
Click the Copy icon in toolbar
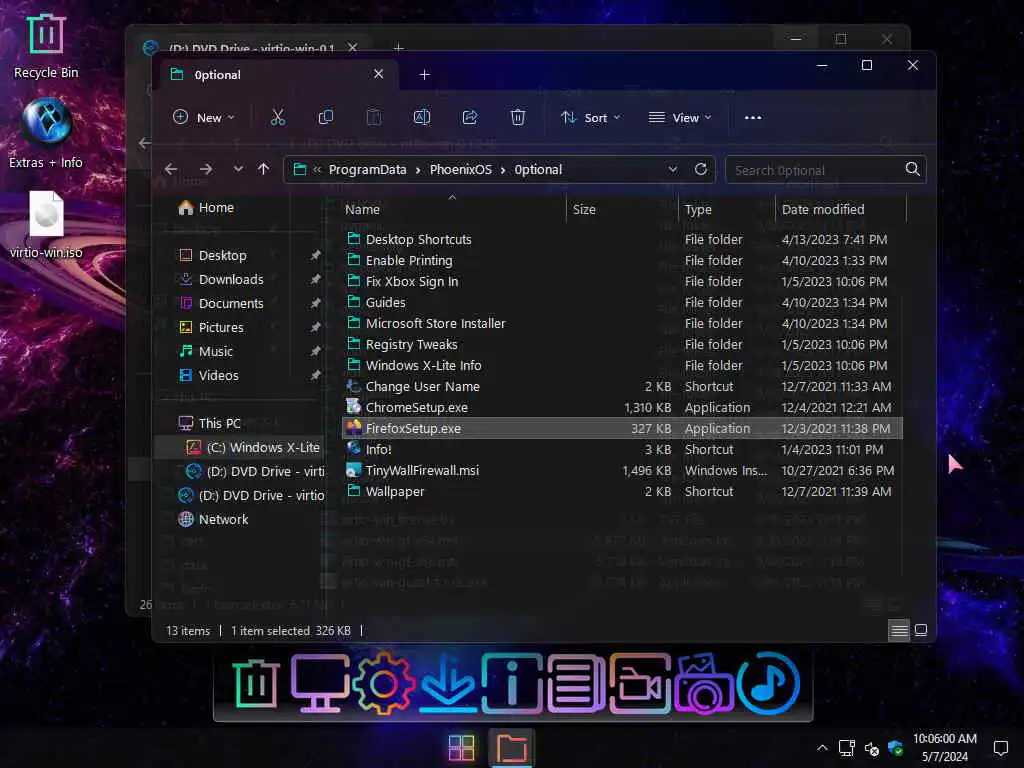(325, 118)
